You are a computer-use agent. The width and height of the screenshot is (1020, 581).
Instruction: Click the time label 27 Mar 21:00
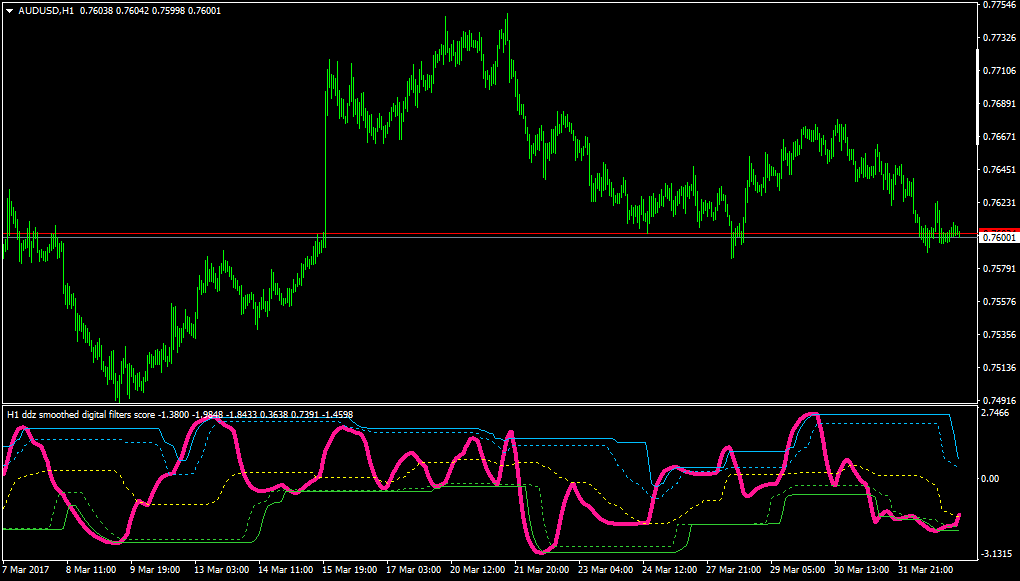pyautogui.click(x=732, y=569)
